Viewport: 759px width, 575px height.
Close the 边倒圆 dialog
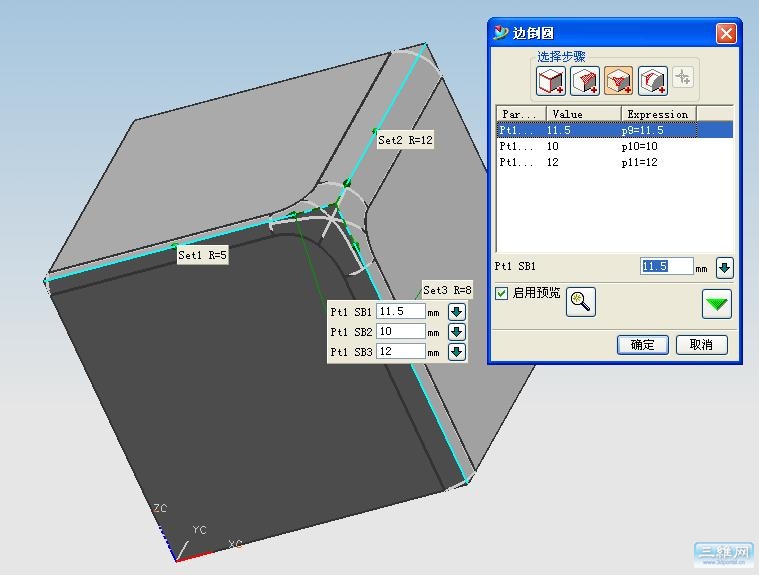point(726,33)
